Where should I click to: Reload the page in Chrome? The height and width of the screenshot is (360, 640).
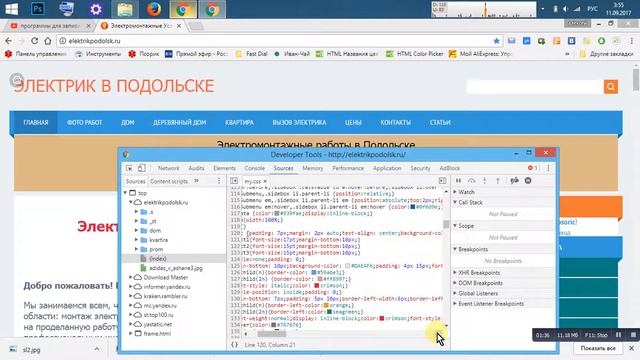[x=35, y=41]
